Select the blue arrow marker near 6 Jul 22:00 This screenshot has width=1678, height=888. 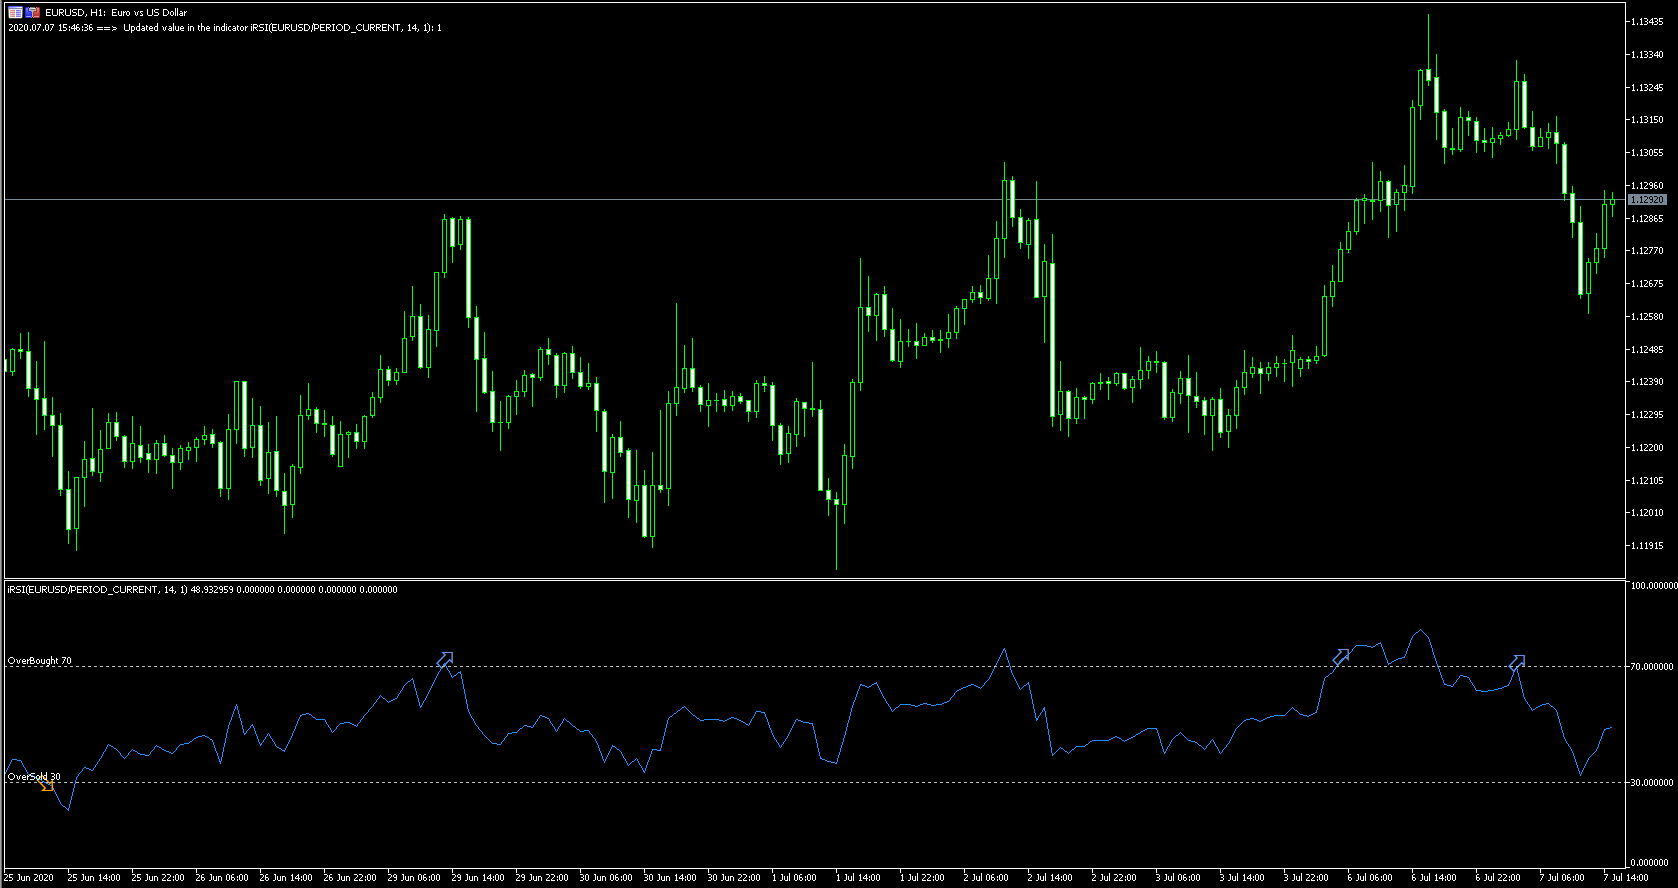coord(1516,662)
